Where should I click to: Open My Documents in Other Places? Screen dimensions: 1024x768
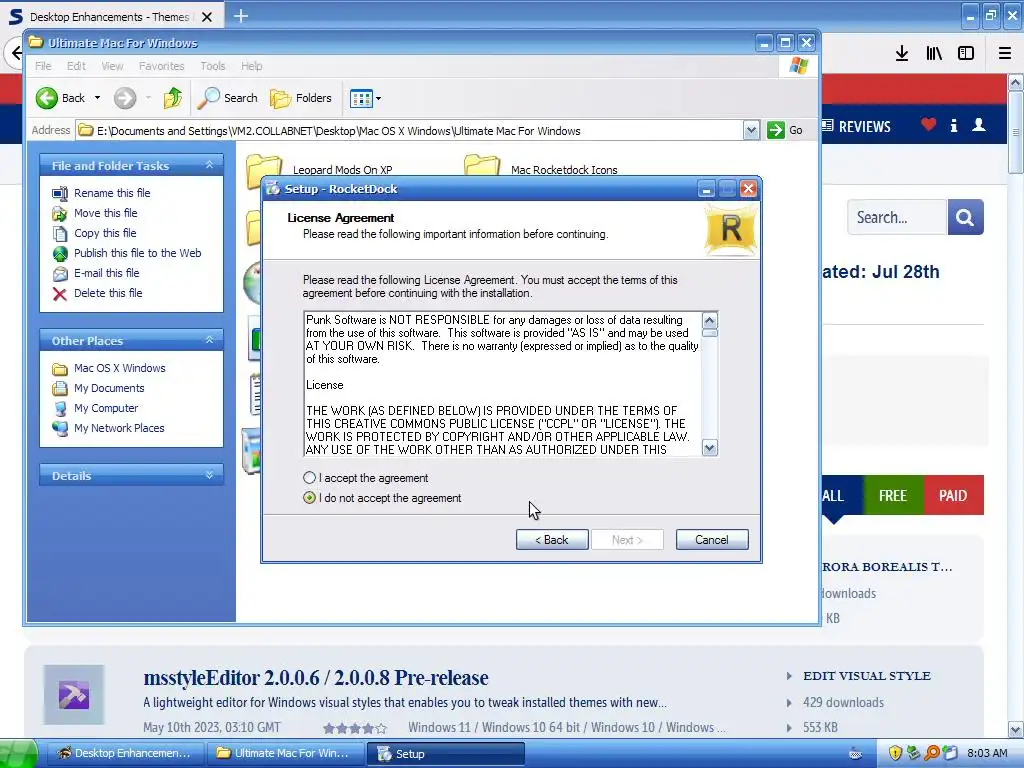(109, 388)
